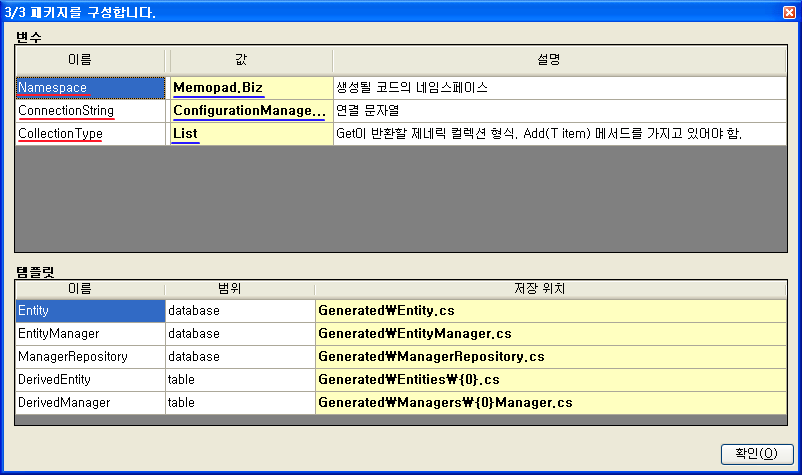The image size is (802, 475).
Task: Click the table scope for DerivedEntity
Action: click(x=240, y=380)
